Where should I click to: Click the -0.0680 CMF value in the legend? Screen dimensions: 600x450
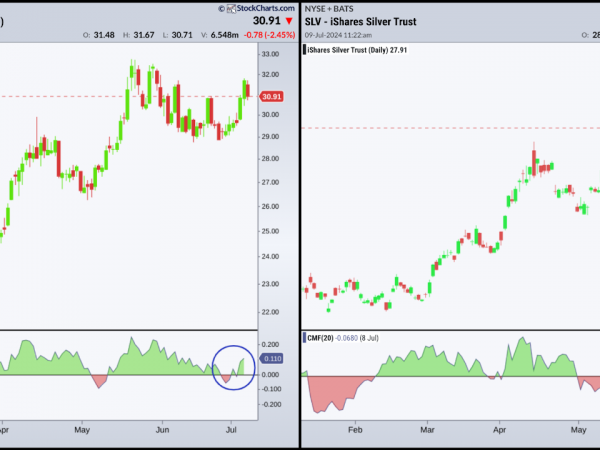346,338
